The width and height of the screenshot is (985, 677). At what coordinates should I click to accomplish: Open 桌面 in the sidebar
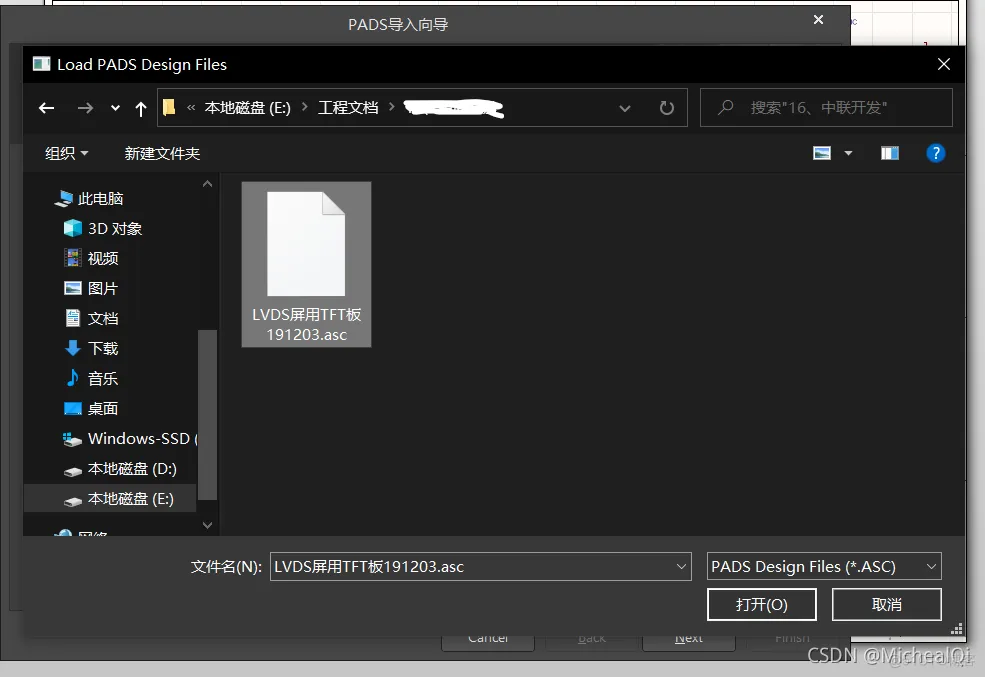point(103,409)
